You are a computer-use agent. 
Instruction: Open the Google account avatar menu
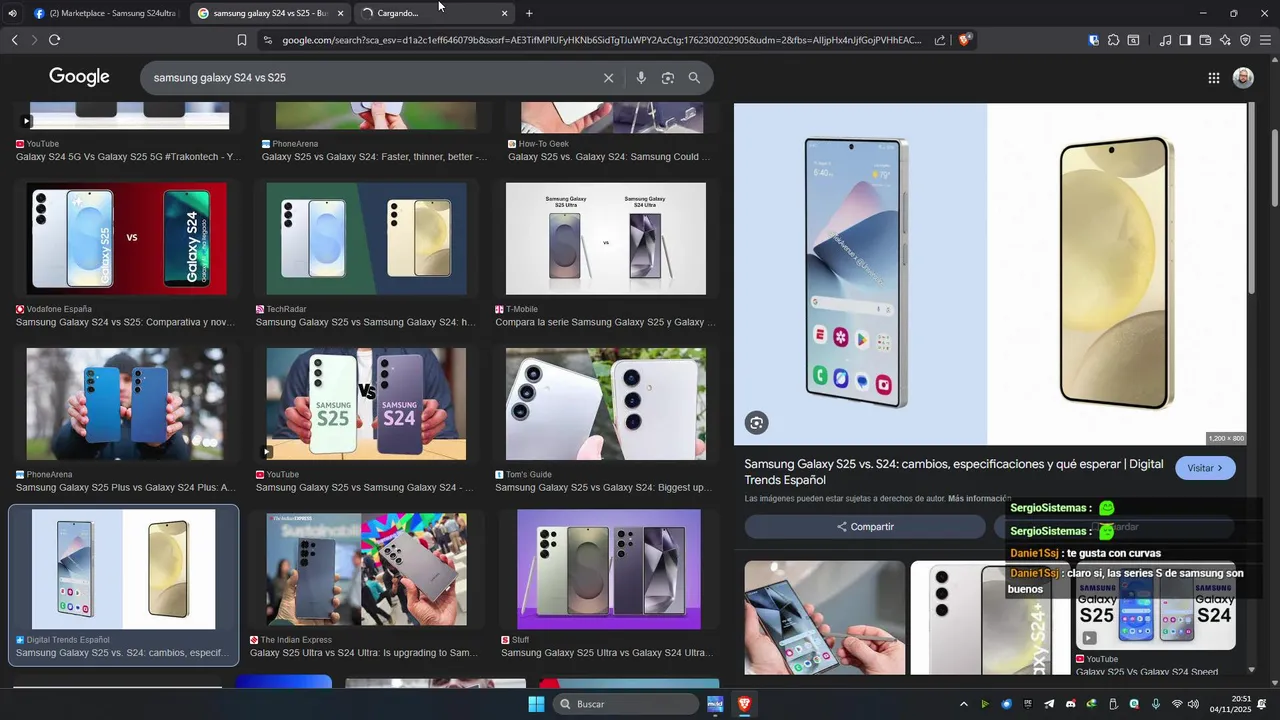pos(1243,78)
